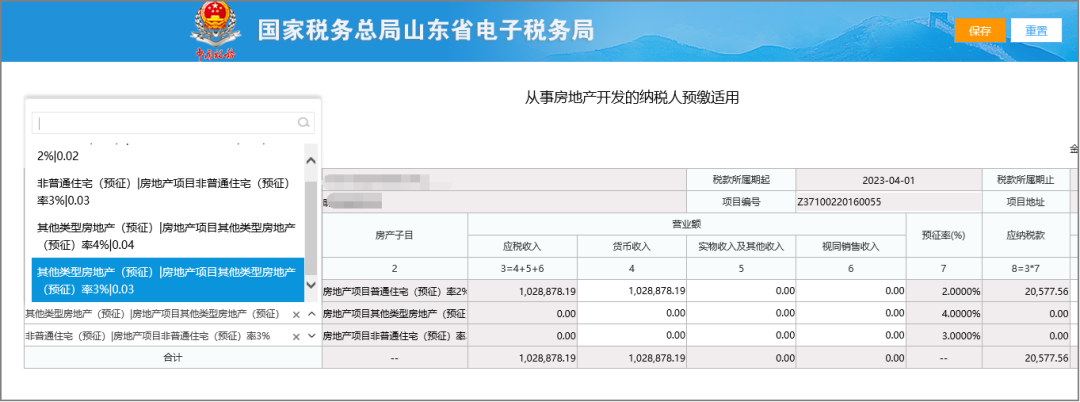Click 视同销售收入 cell in third row
This screenshot has height=402, width=1080.
click(851, 335)
